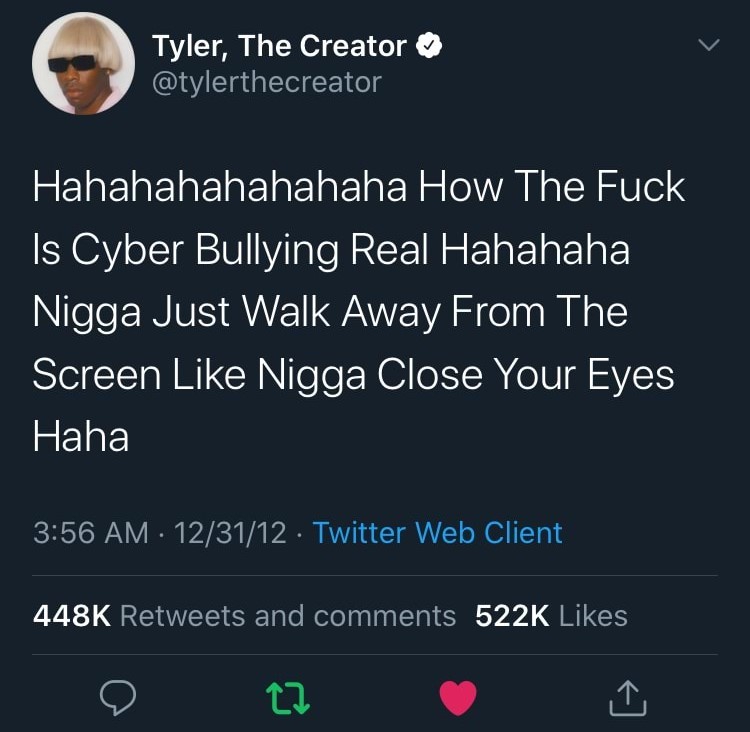Click the 12/31/12 date
This screenshot has width=750, height=732.
click(231, 532)
